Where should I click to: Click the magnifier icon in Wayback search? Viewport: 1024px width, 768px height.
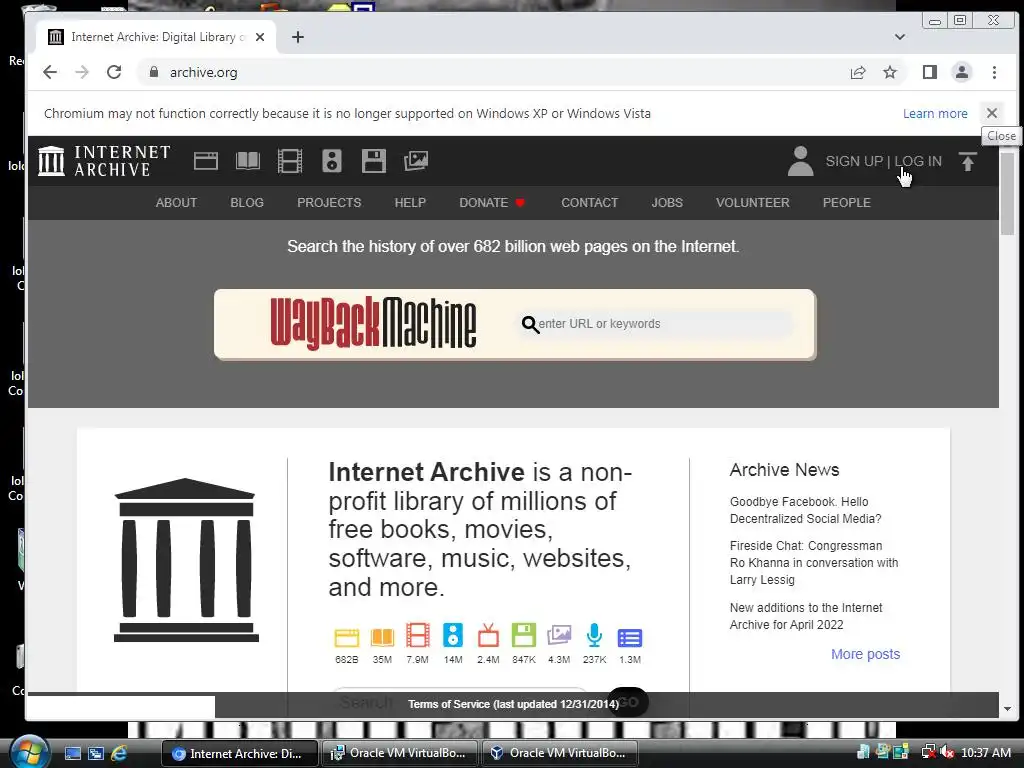530,324
